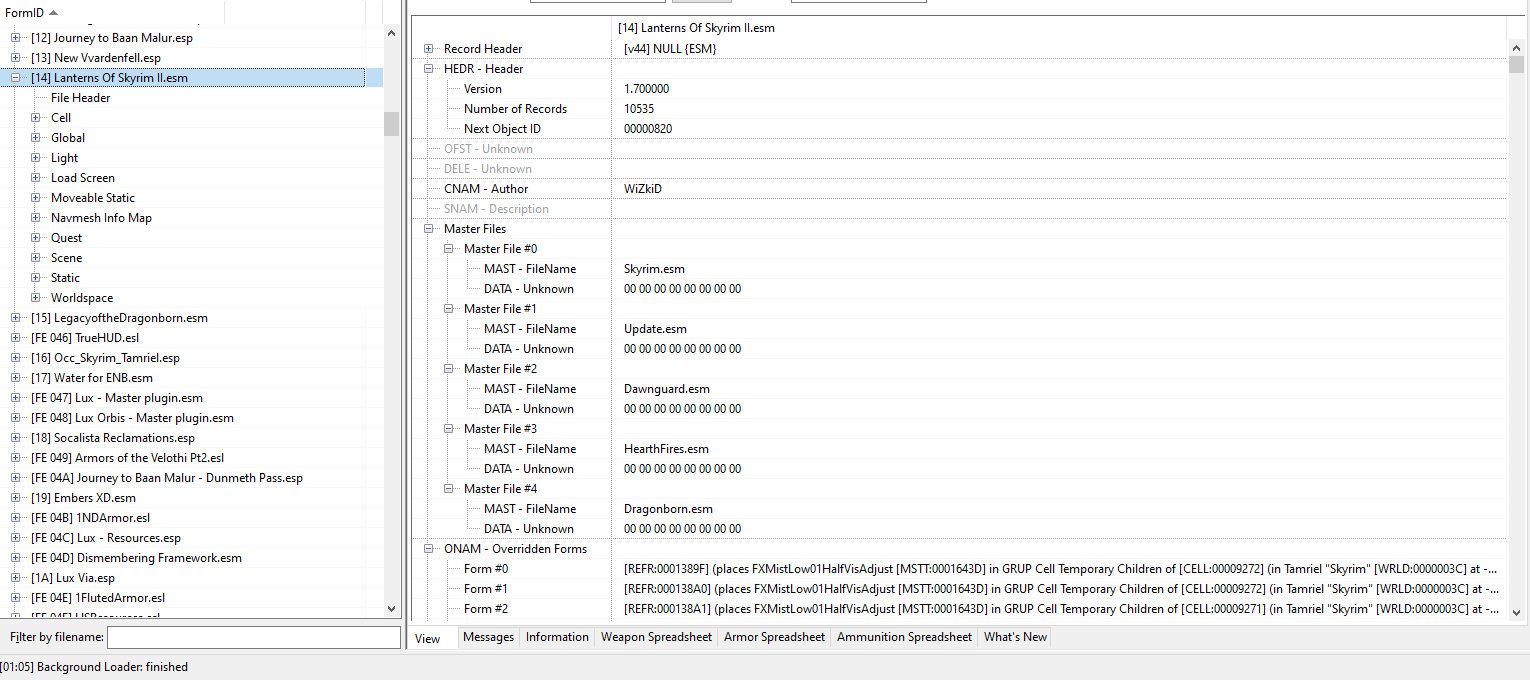The width and height of the screenshot is (1530, 680).
Task: Select Journey to Baan Malur - Dunmeth Pass.esp
Action: (167, 478)
